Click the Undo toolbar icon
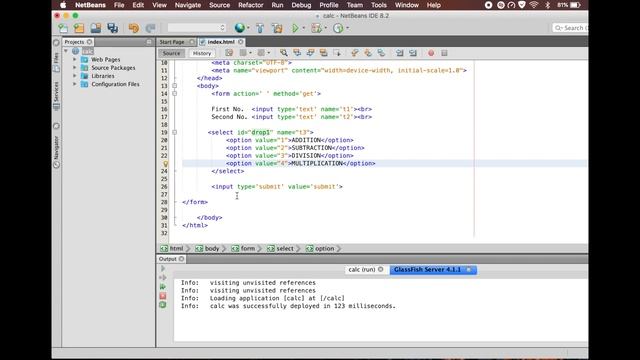The height and width of the screenshot is (360, 640). (133, 28)
